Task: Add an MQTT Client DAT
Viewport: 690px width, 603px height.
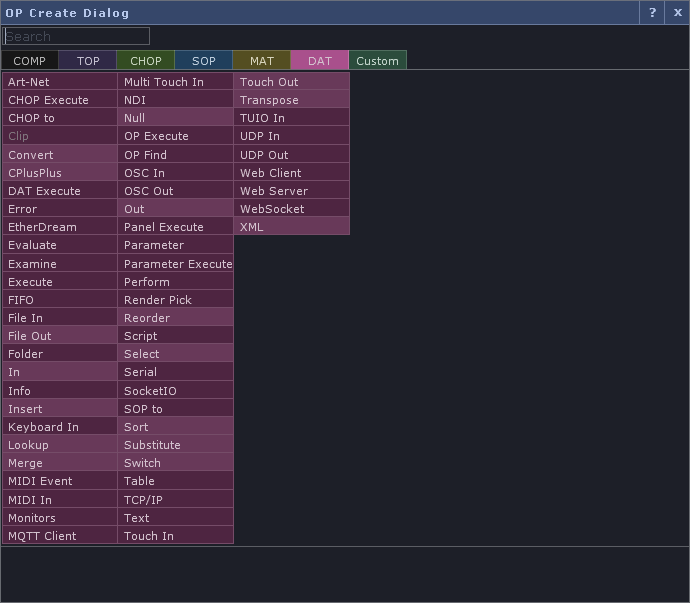Action: click(x=60, y=536)
